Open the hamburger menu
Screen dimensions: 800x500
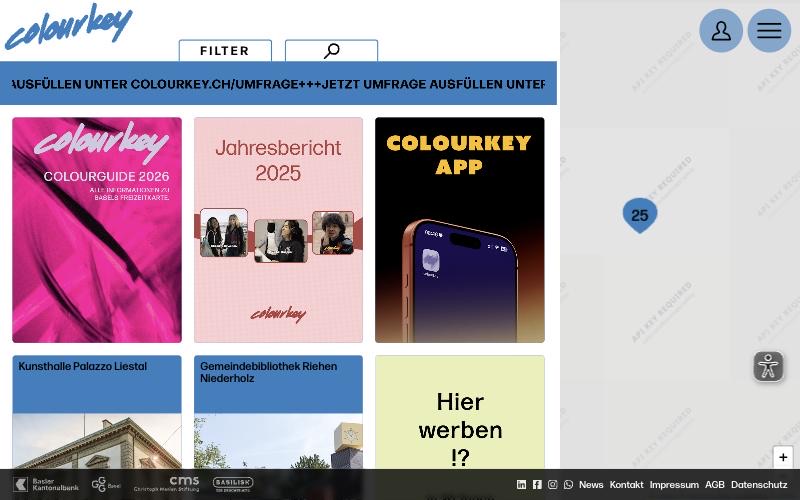[769, 31]
